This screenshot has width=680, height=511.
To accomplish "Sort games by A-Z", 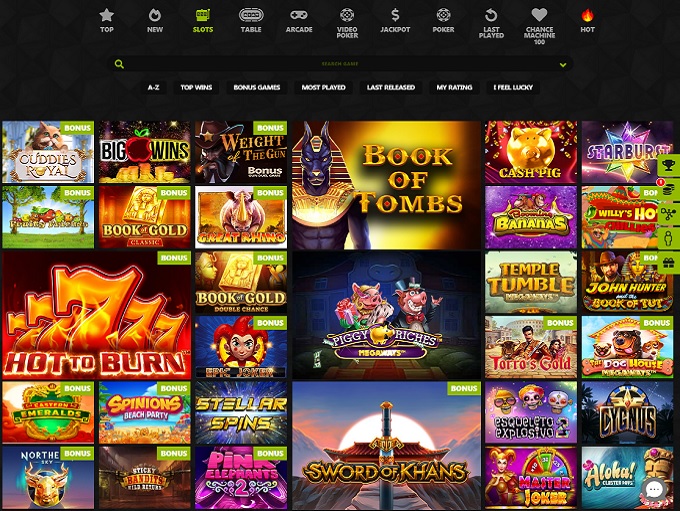I will click(x=154, y=87).
